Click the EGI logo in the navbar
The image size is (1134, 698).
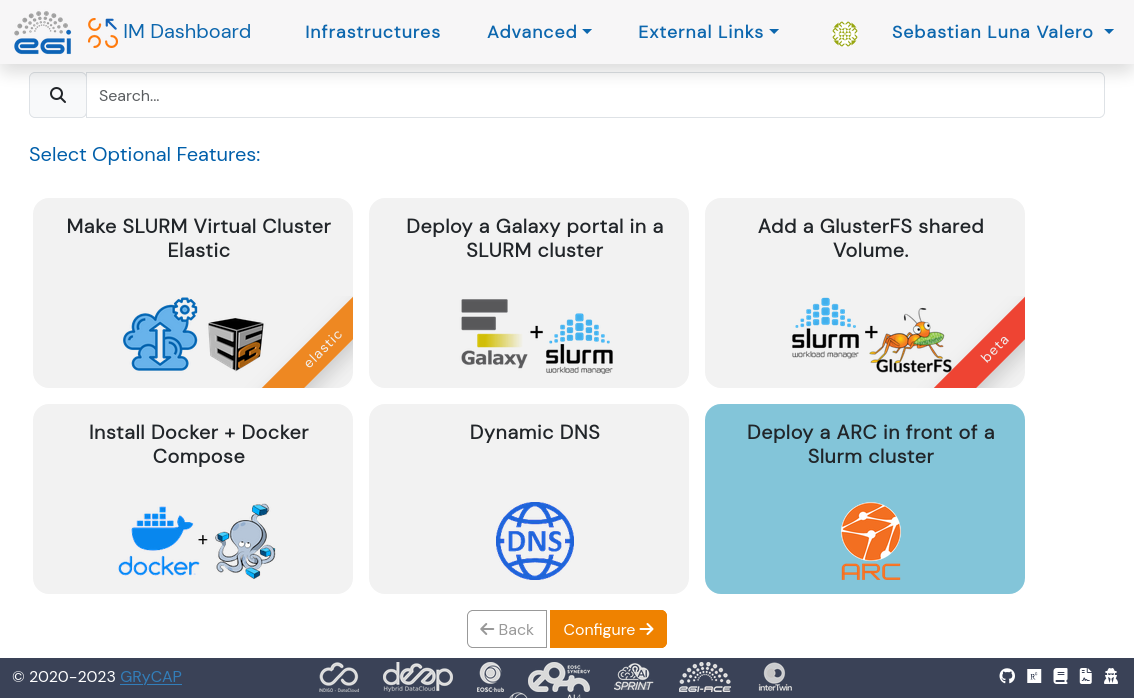tap(43, 33)
